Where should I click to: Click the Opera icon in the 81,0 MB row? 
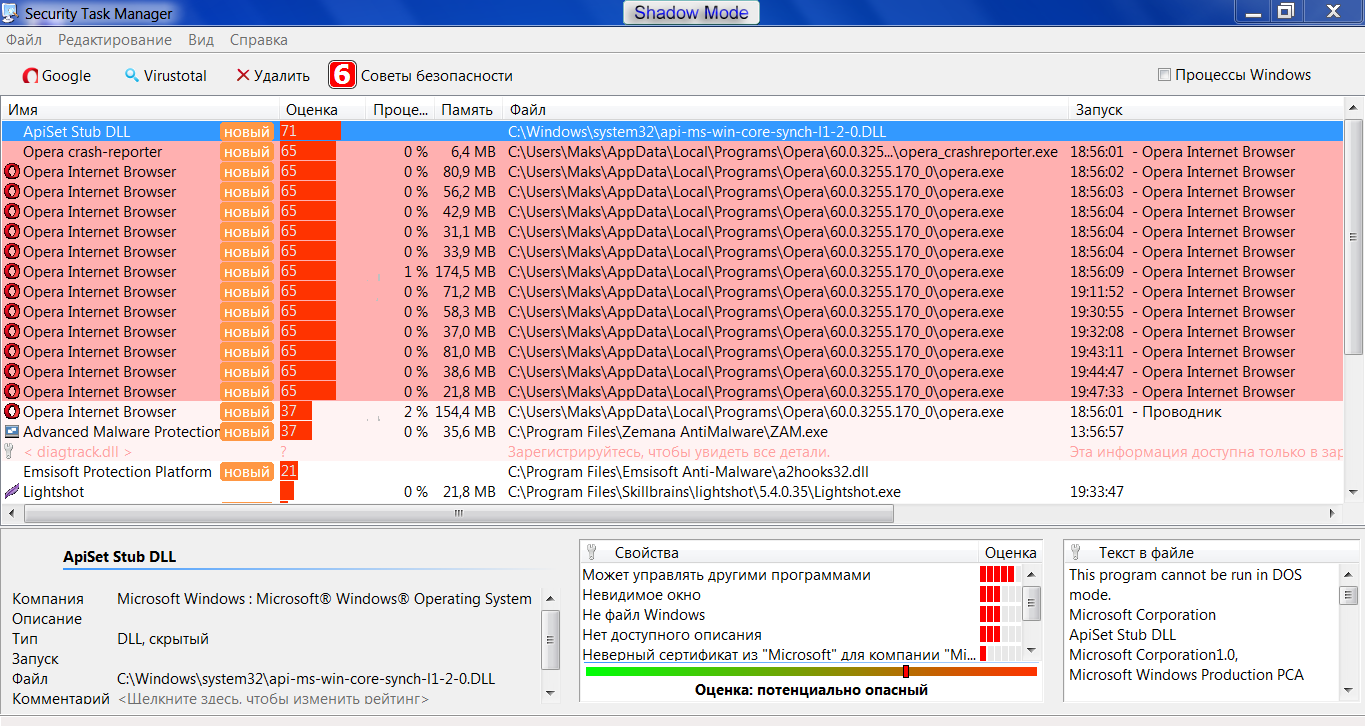[12, 352]
